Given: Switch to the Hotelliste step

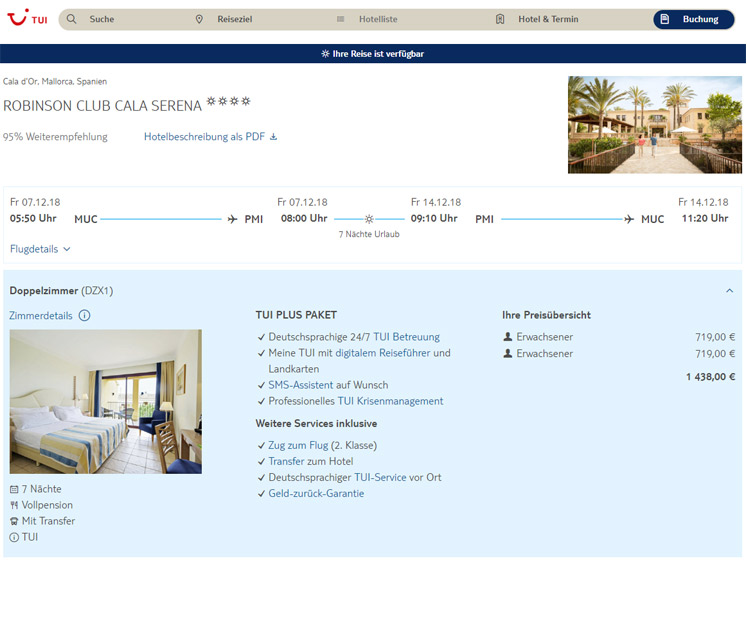Looking at the screenshot, I should pyautogui.click(x=378, y=19).
